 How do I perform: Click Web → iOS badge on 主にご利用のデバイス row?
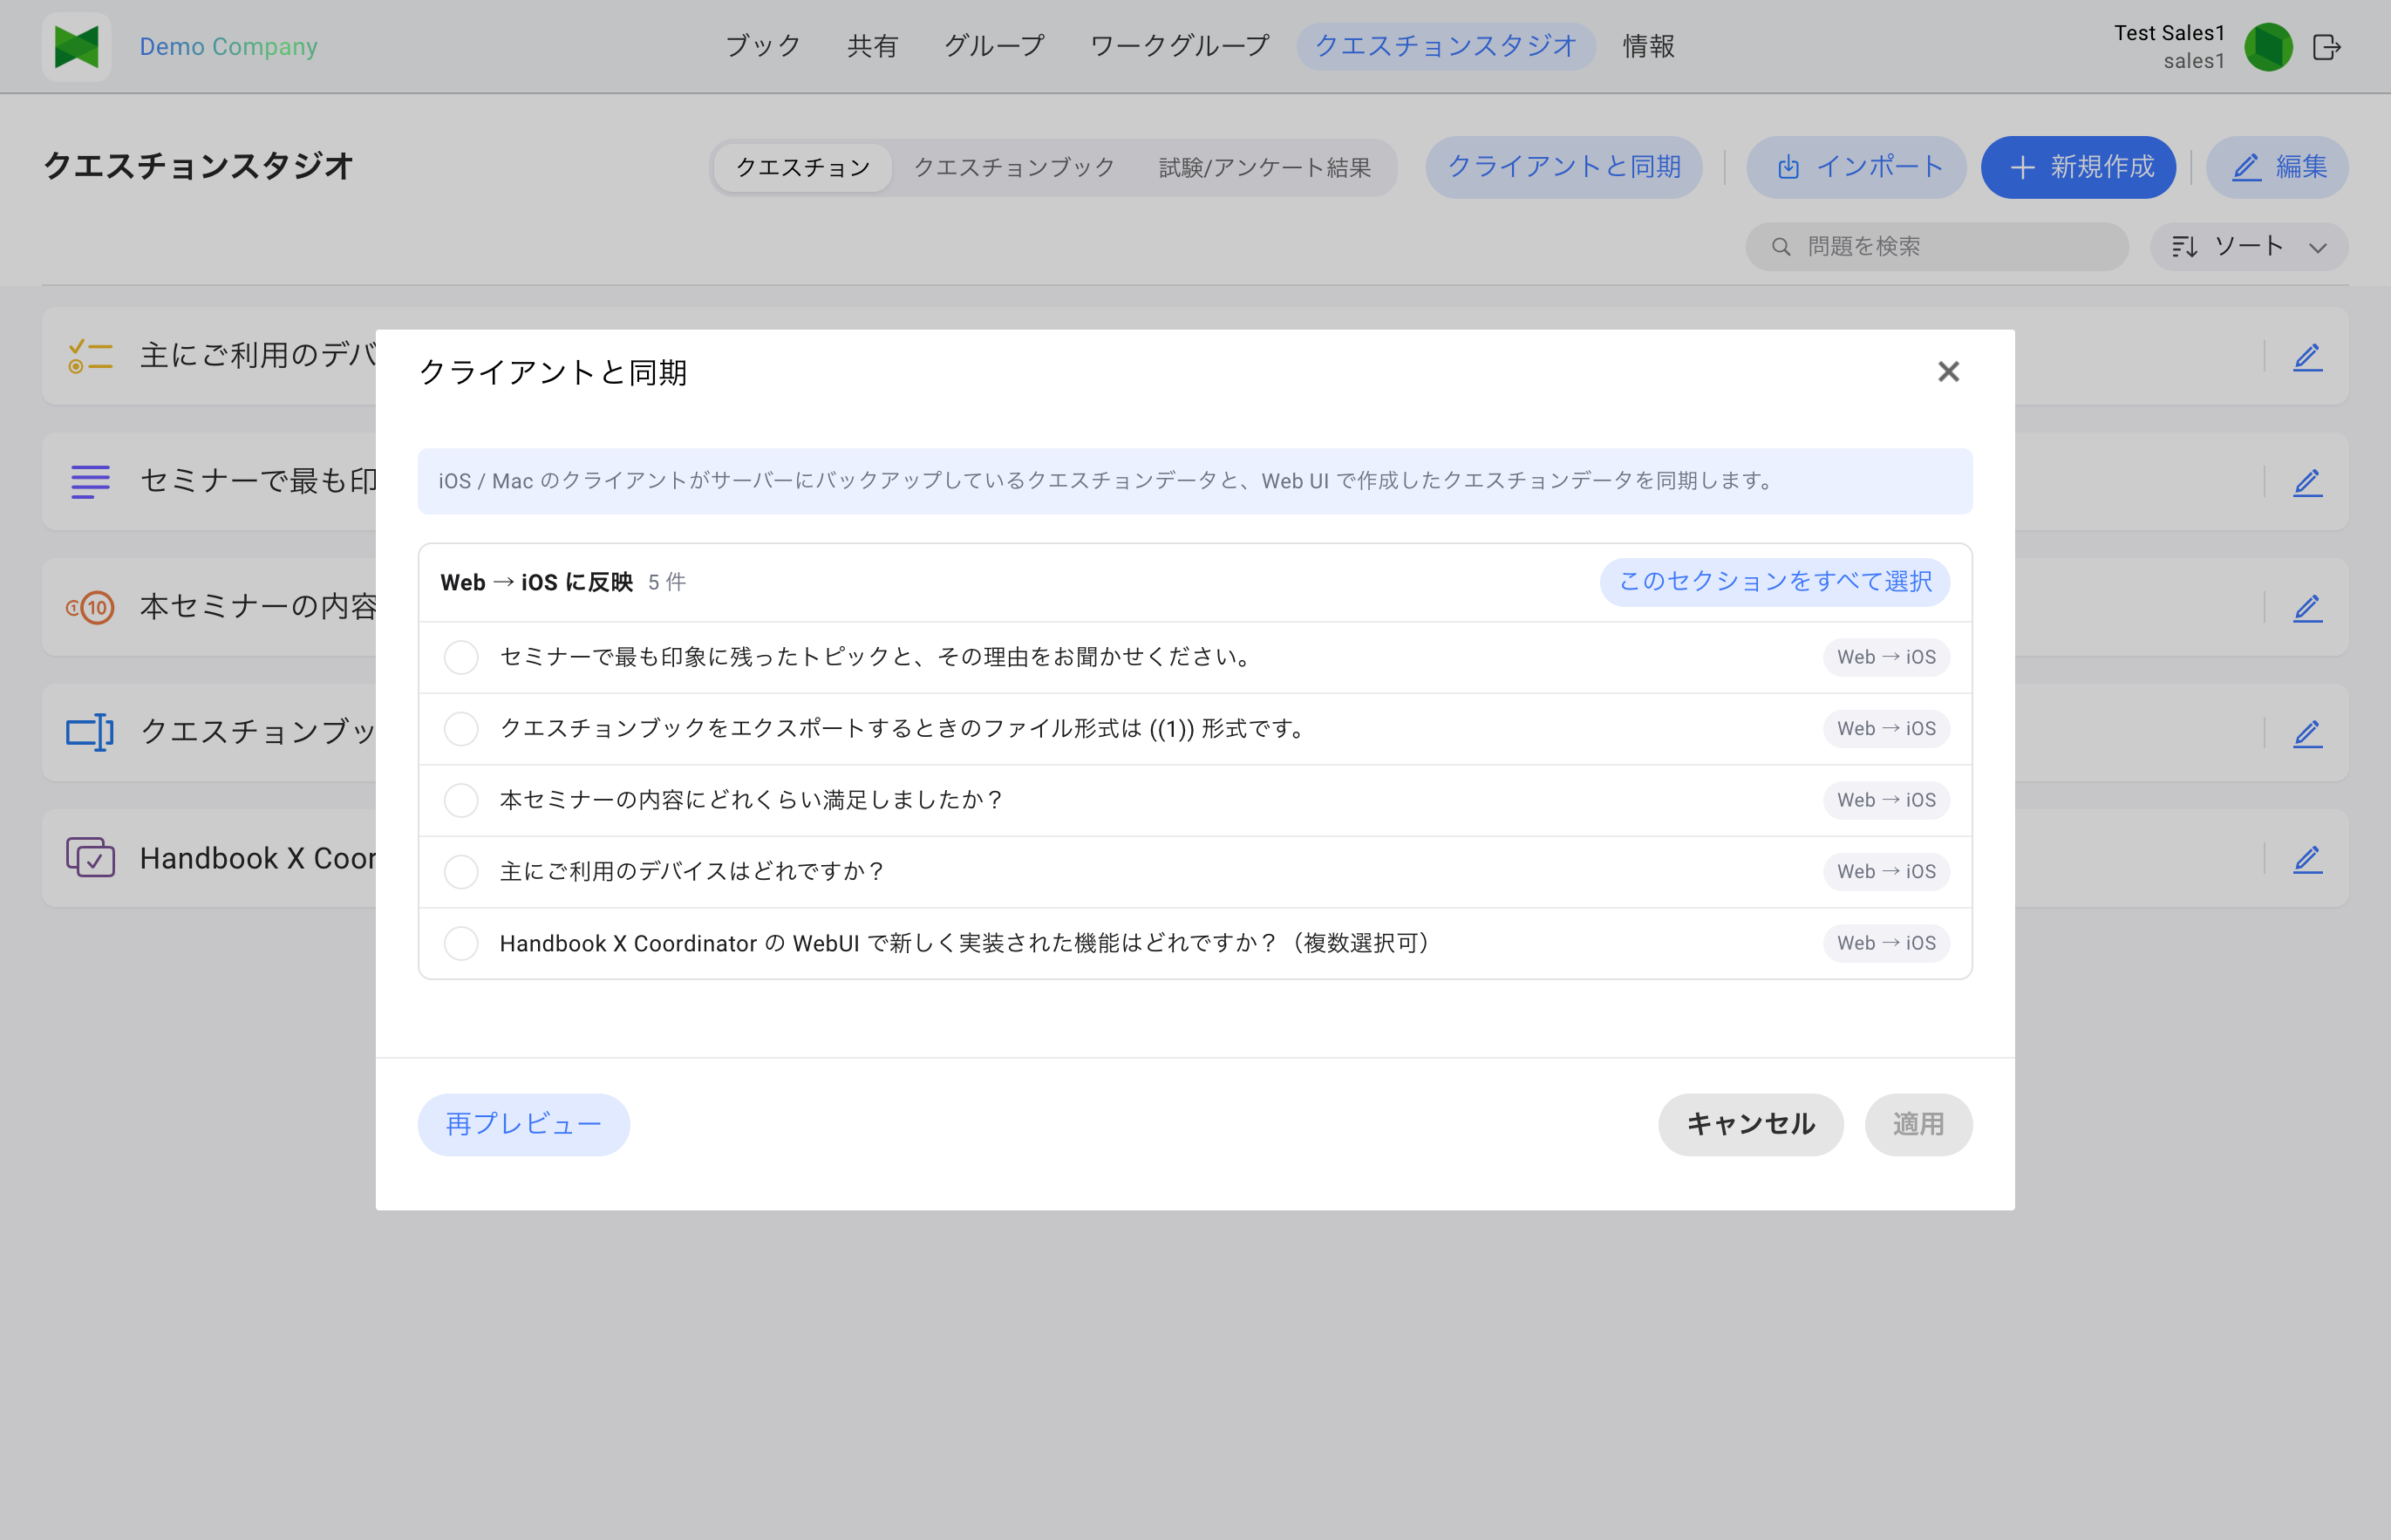click(1886, 872)
